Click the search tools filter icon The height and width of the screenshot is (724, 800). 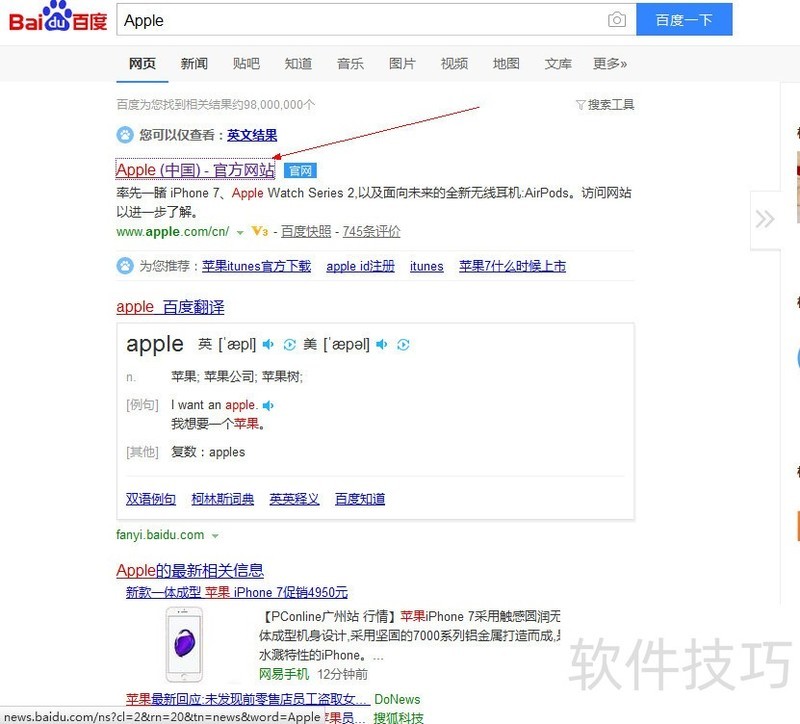580,105
